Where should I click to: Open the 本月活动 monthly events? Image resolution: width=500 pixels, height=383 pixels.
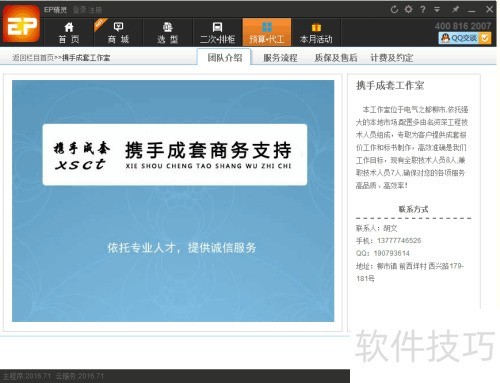click(x=316, y=33)
